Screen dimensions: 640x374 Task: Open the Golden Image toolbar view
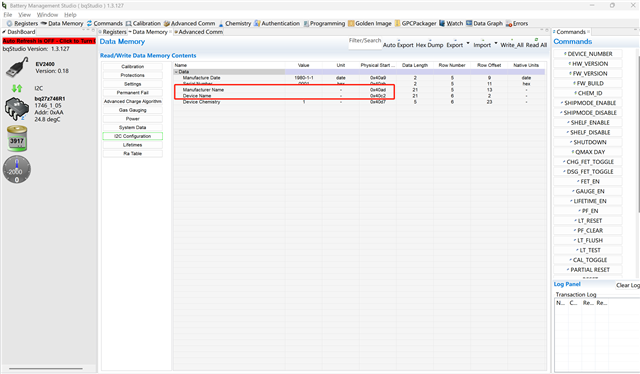pyautogui.click(x=370, y=24)
